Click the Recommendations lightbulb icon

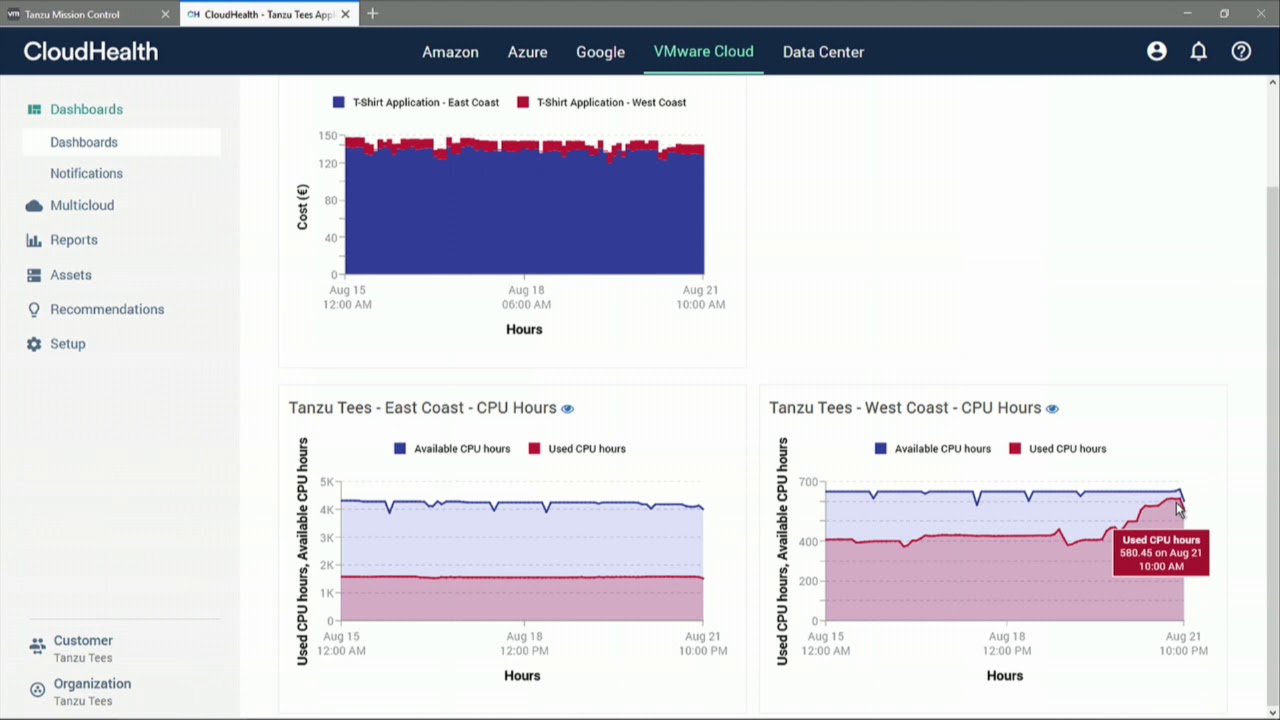point(34,310)
